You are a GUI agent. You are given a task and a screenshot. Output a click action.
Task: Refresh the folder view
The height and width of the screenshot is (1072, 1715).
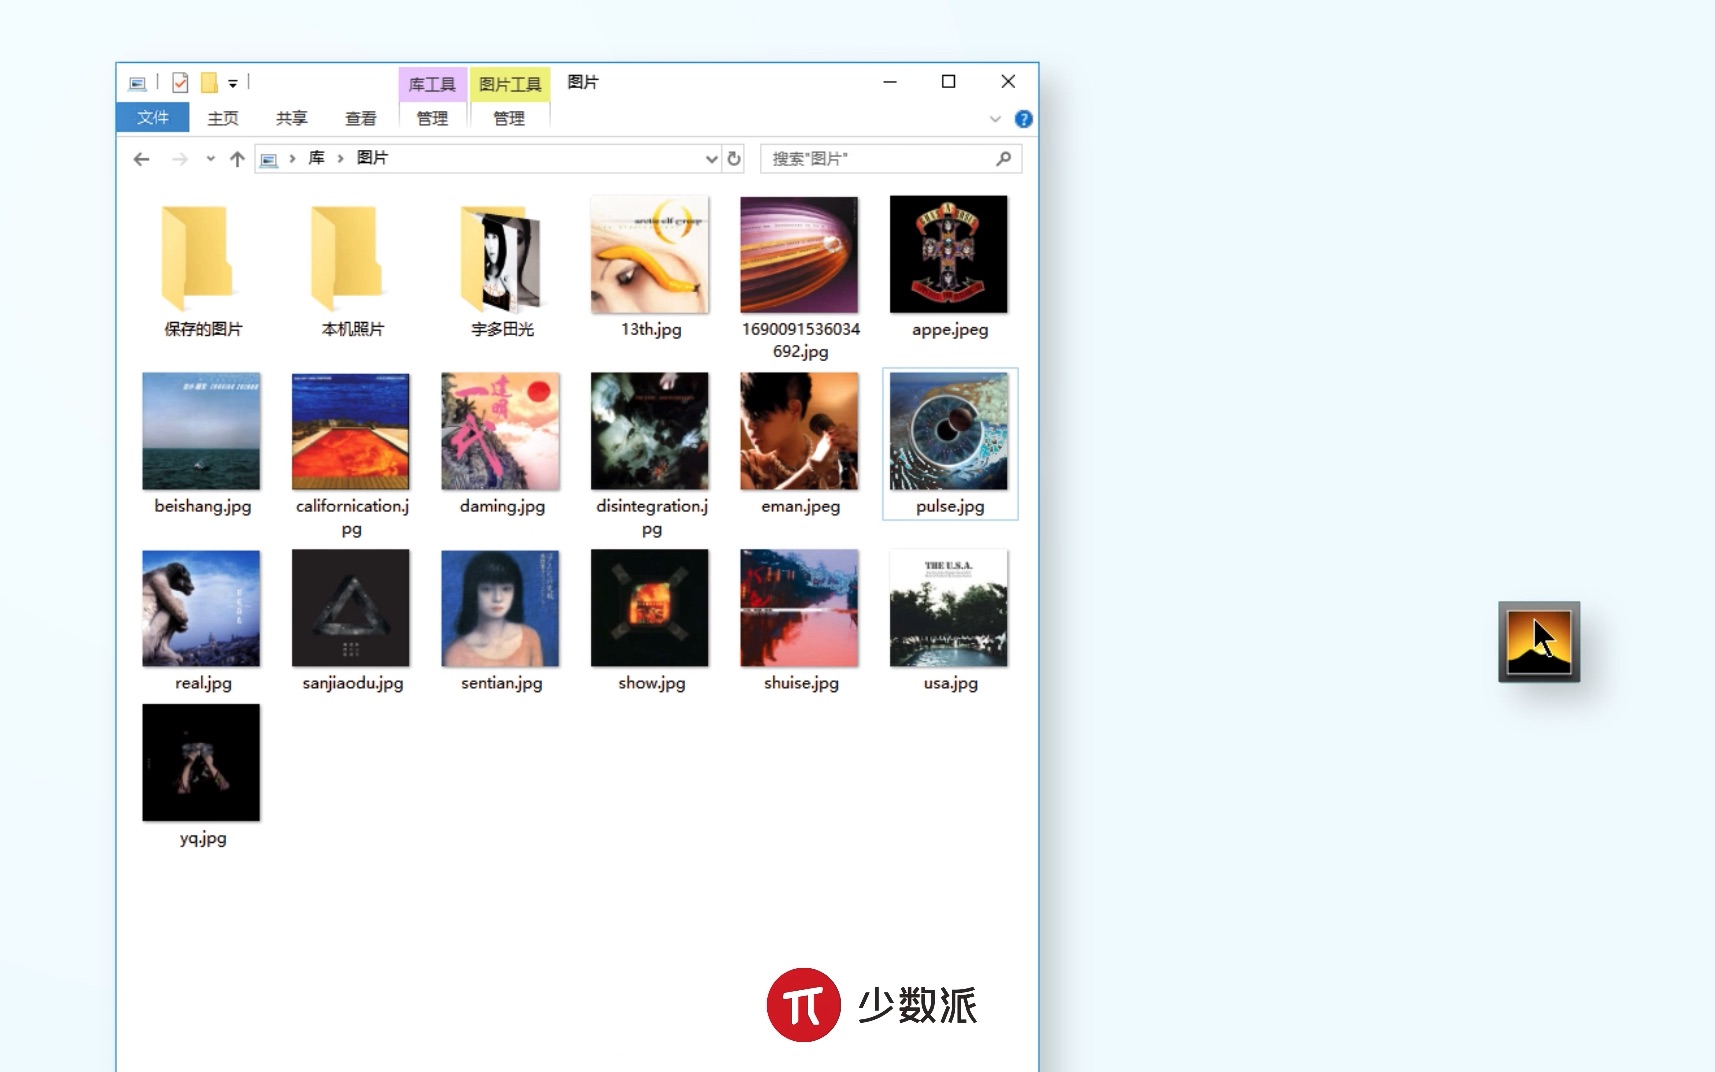[x=734, y=159]
